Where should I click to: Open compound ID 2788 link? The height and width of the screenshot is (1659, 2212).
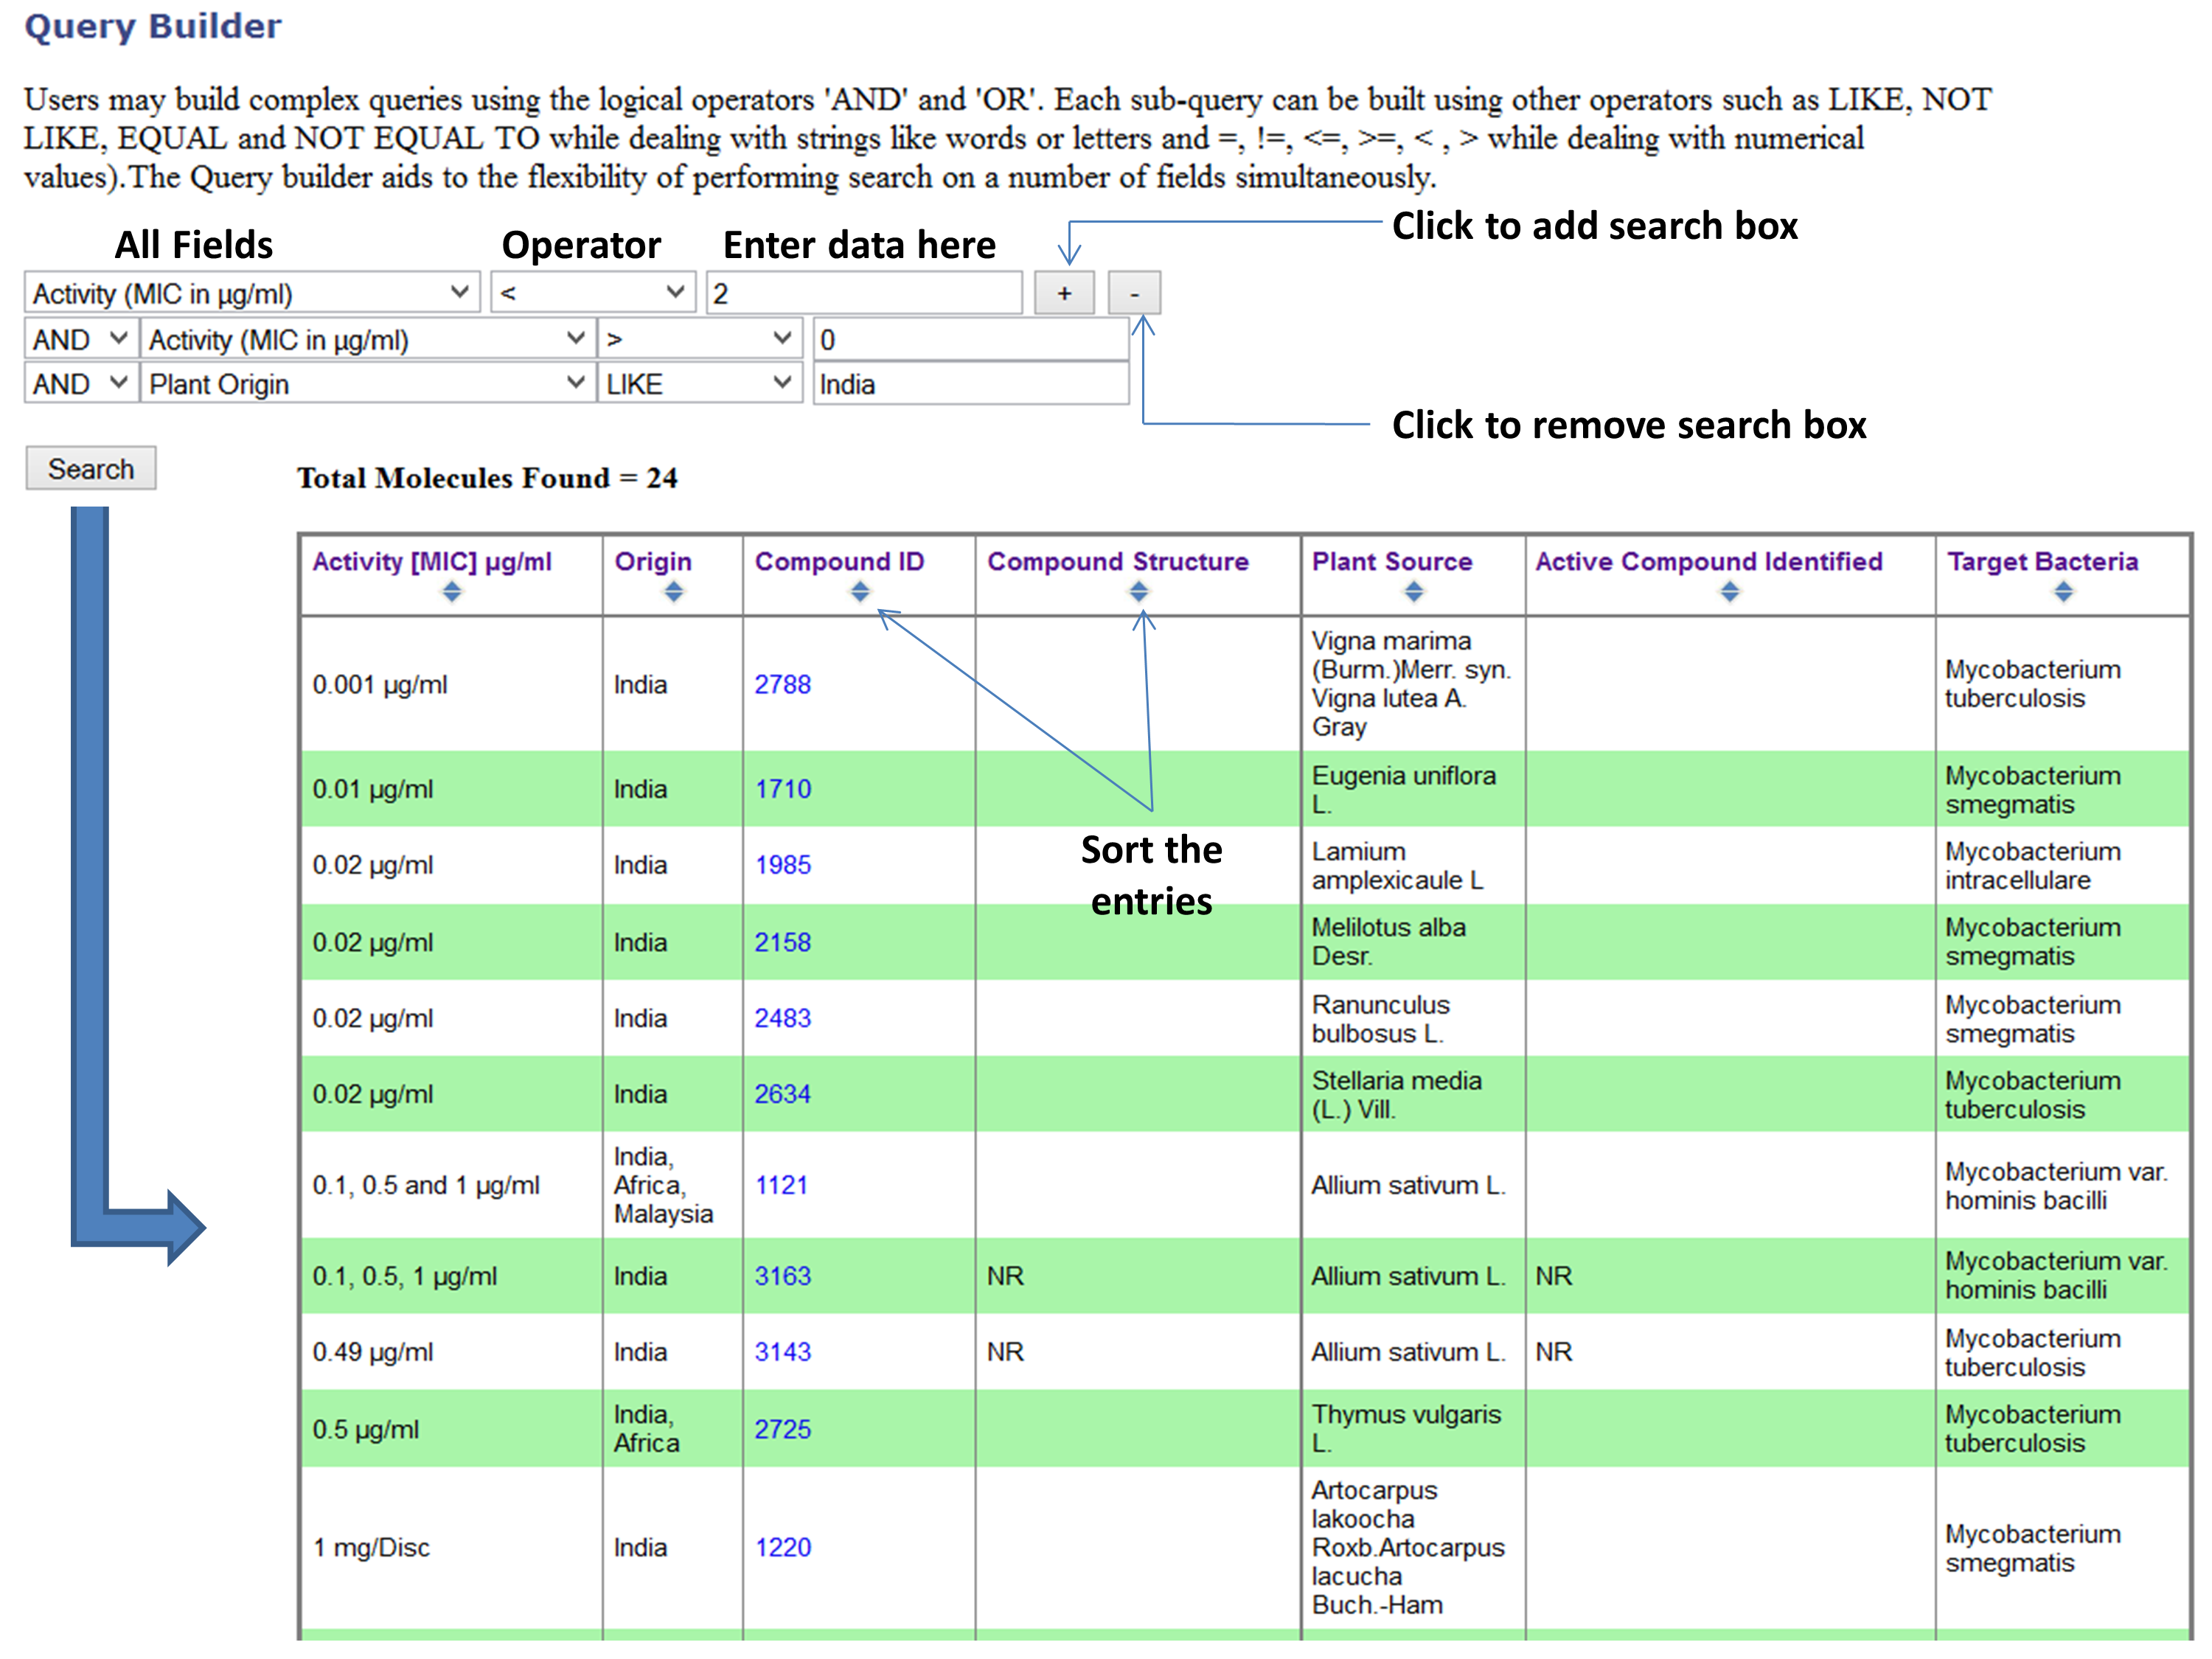pos(782,685)
